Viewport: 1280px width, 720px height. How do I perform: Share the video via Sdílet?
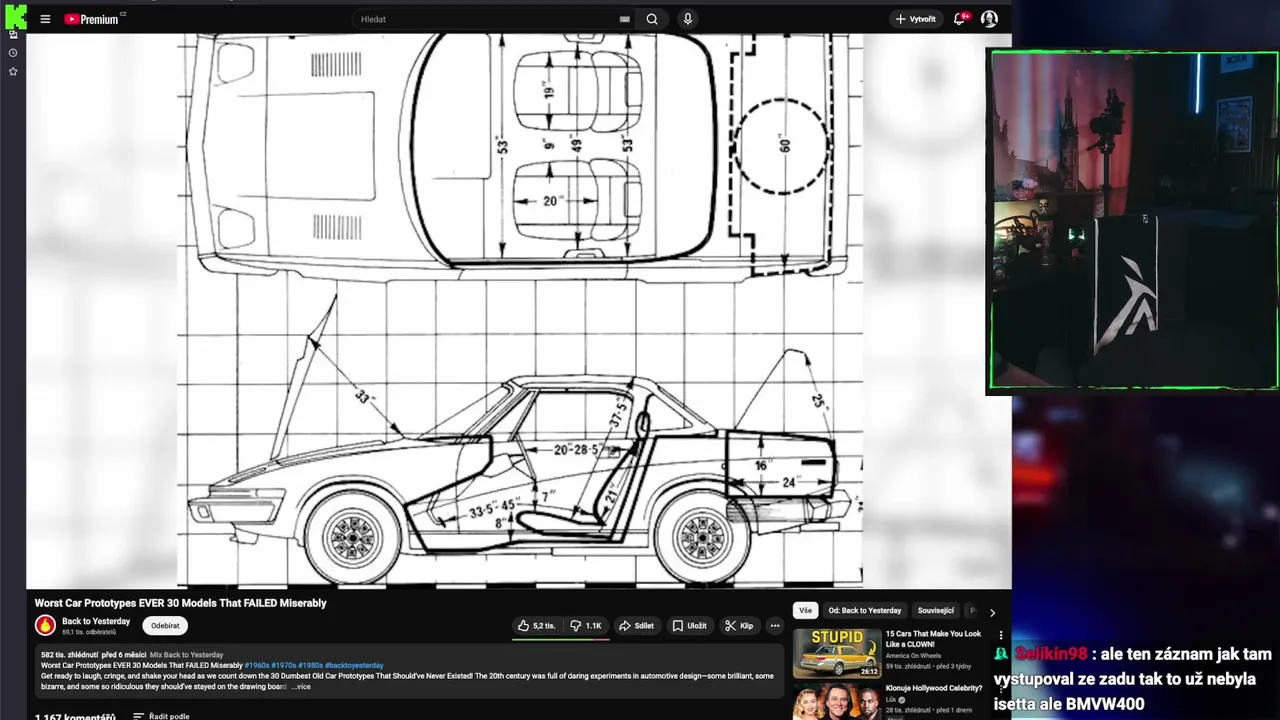click(x=636, y=626)
